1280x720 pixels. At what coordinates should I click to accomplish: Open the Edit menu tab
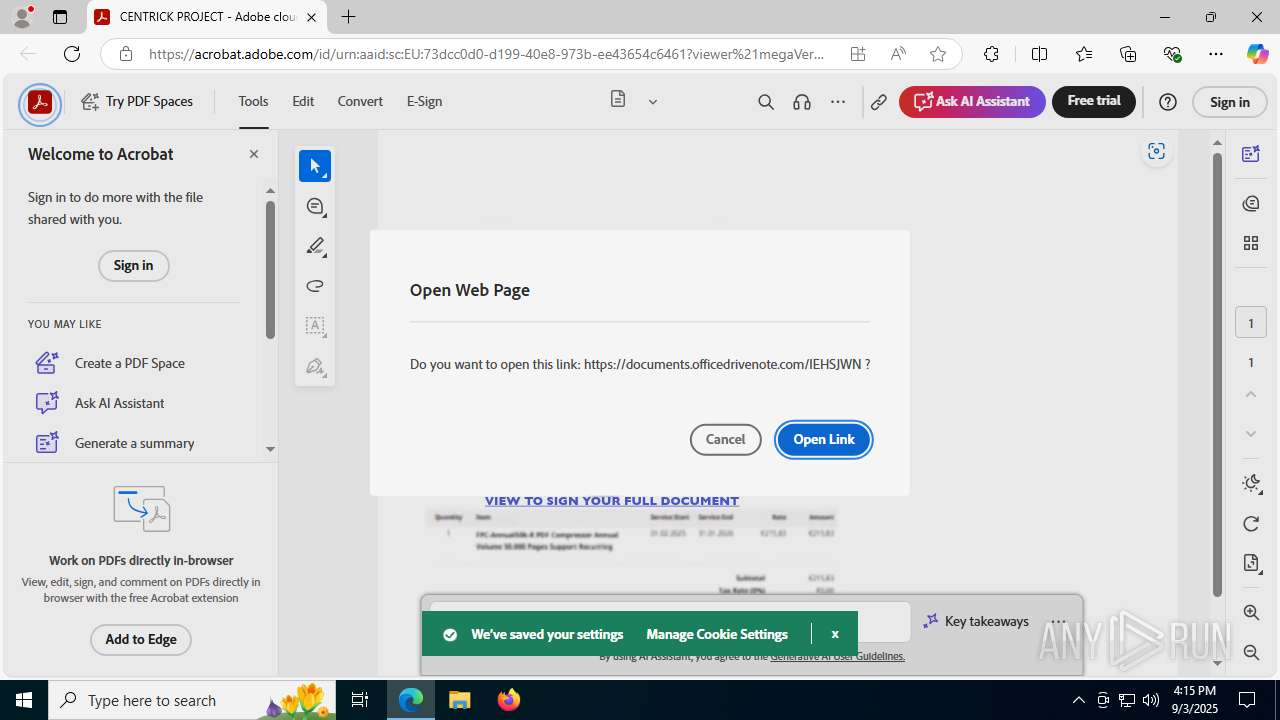[x=303, y=101]
